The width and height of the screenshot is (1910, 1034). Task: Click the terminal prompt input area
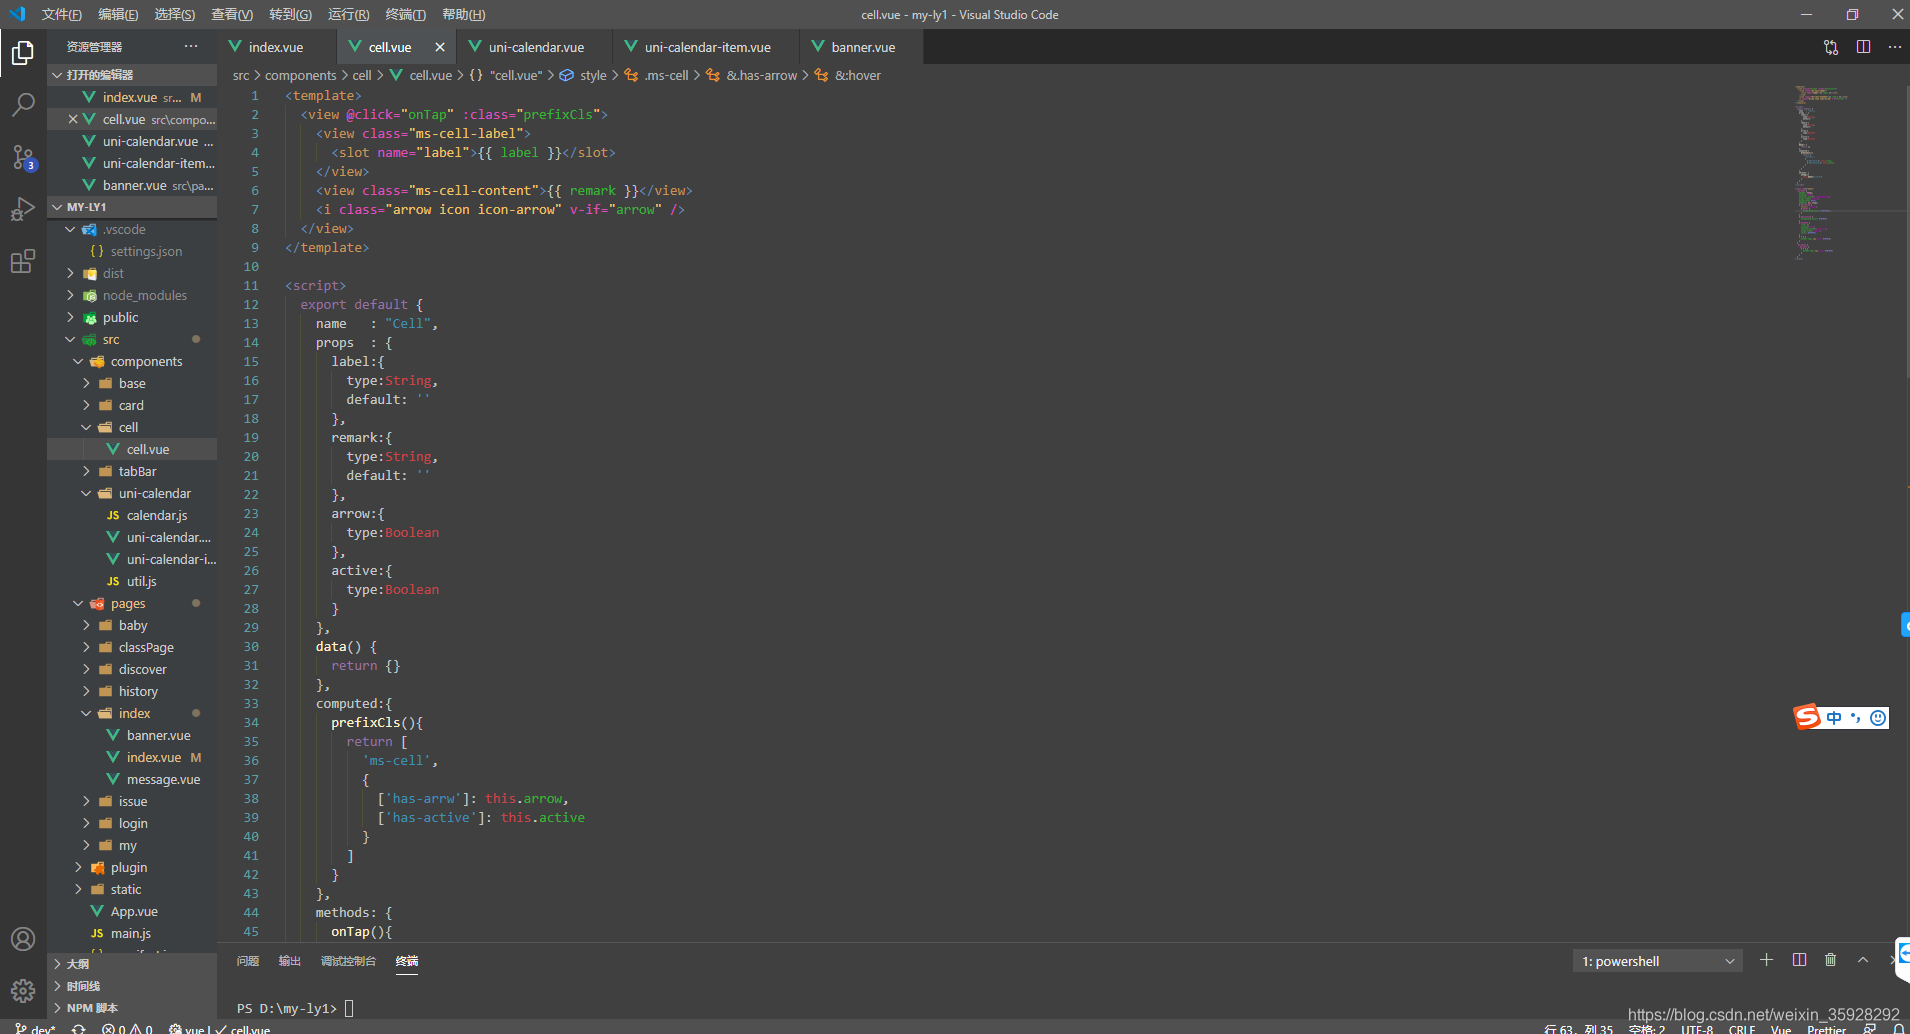point(349,1008)
